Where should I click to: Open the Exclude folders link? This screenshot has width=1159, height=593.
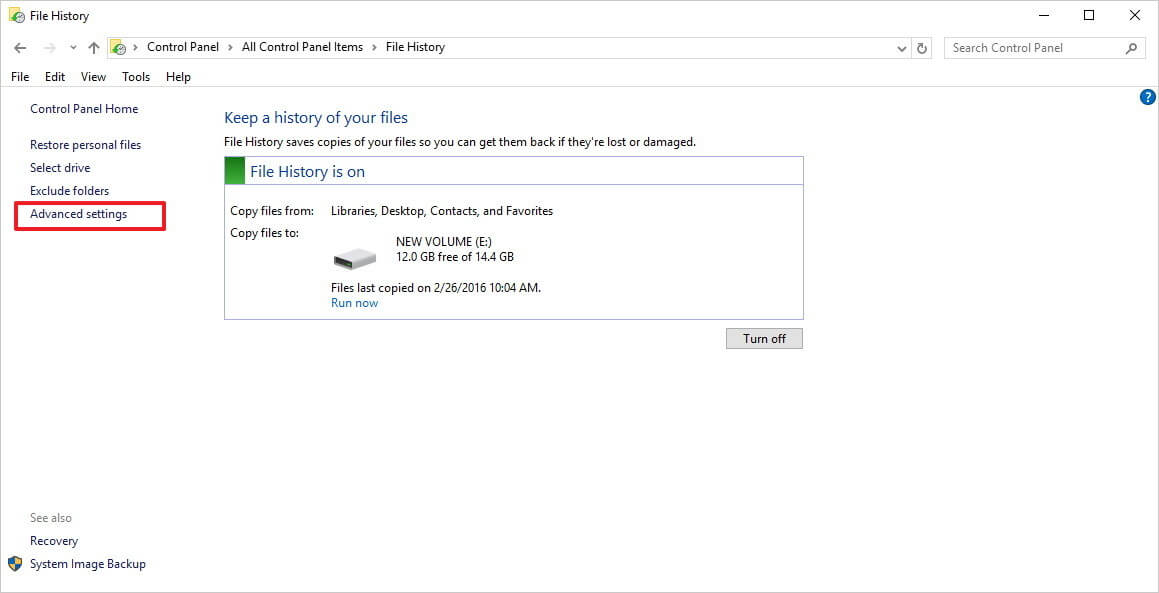[69, 191]
